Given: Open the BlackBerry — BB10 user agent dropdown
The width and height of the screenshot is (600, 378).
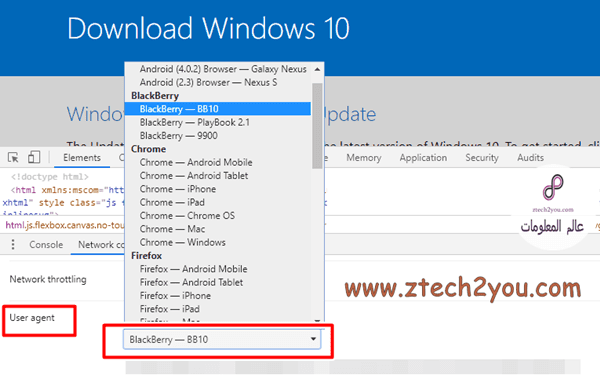Looking at the screenshot, I should pos(222,339).
